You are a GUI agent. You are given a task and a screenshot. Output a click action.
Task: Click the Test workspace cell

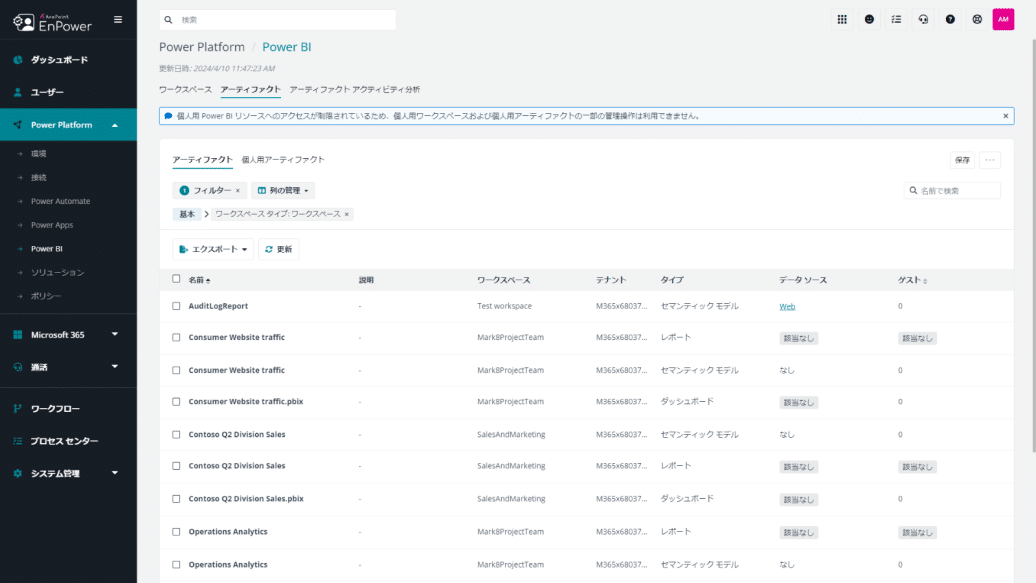tap(504, 306)
